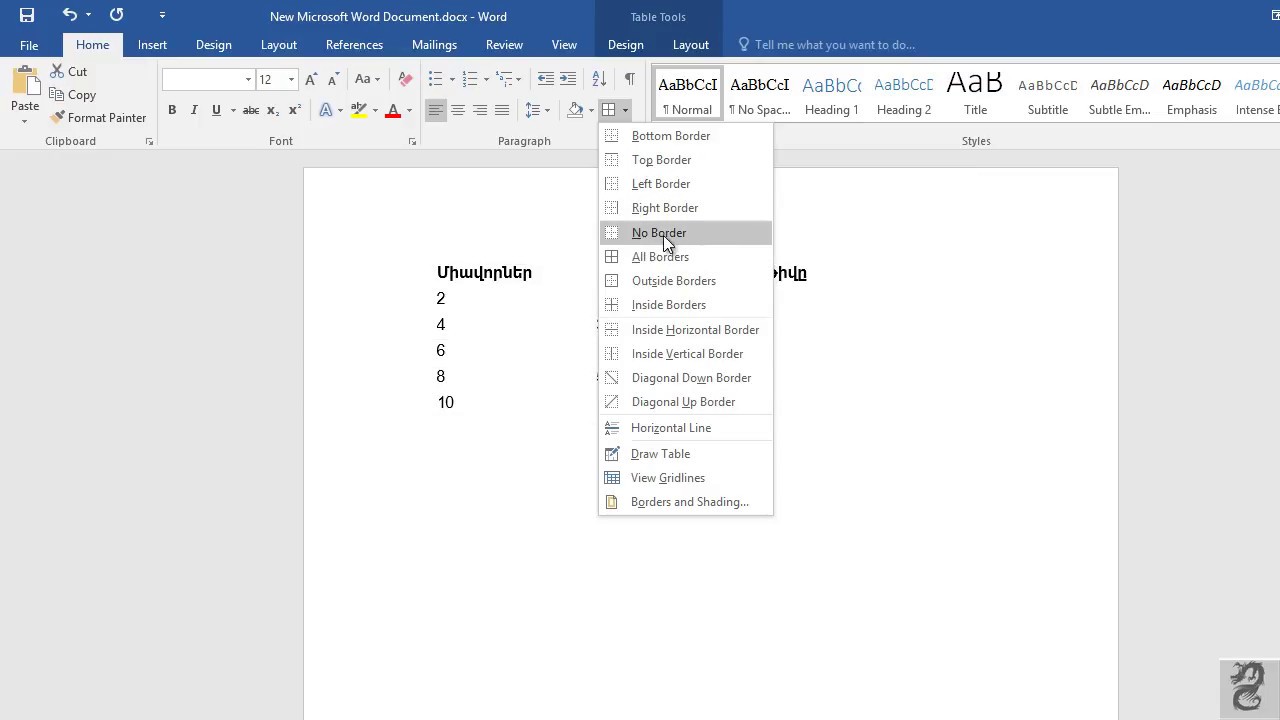Align text right
Viewport: 1280px width, 720px height.
click(480, 110)
